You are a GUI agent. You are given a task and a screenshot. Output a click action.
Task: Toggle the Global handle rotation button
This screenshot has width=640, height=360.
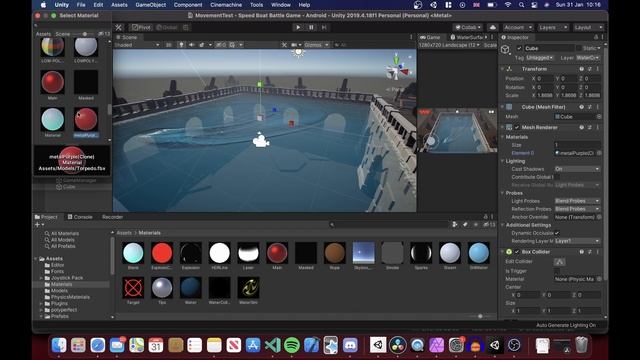(x=167, y=27)
